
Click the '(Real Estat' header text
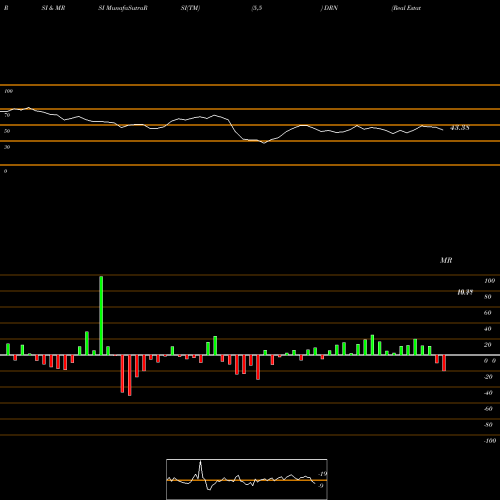click(x=406, y=8)
